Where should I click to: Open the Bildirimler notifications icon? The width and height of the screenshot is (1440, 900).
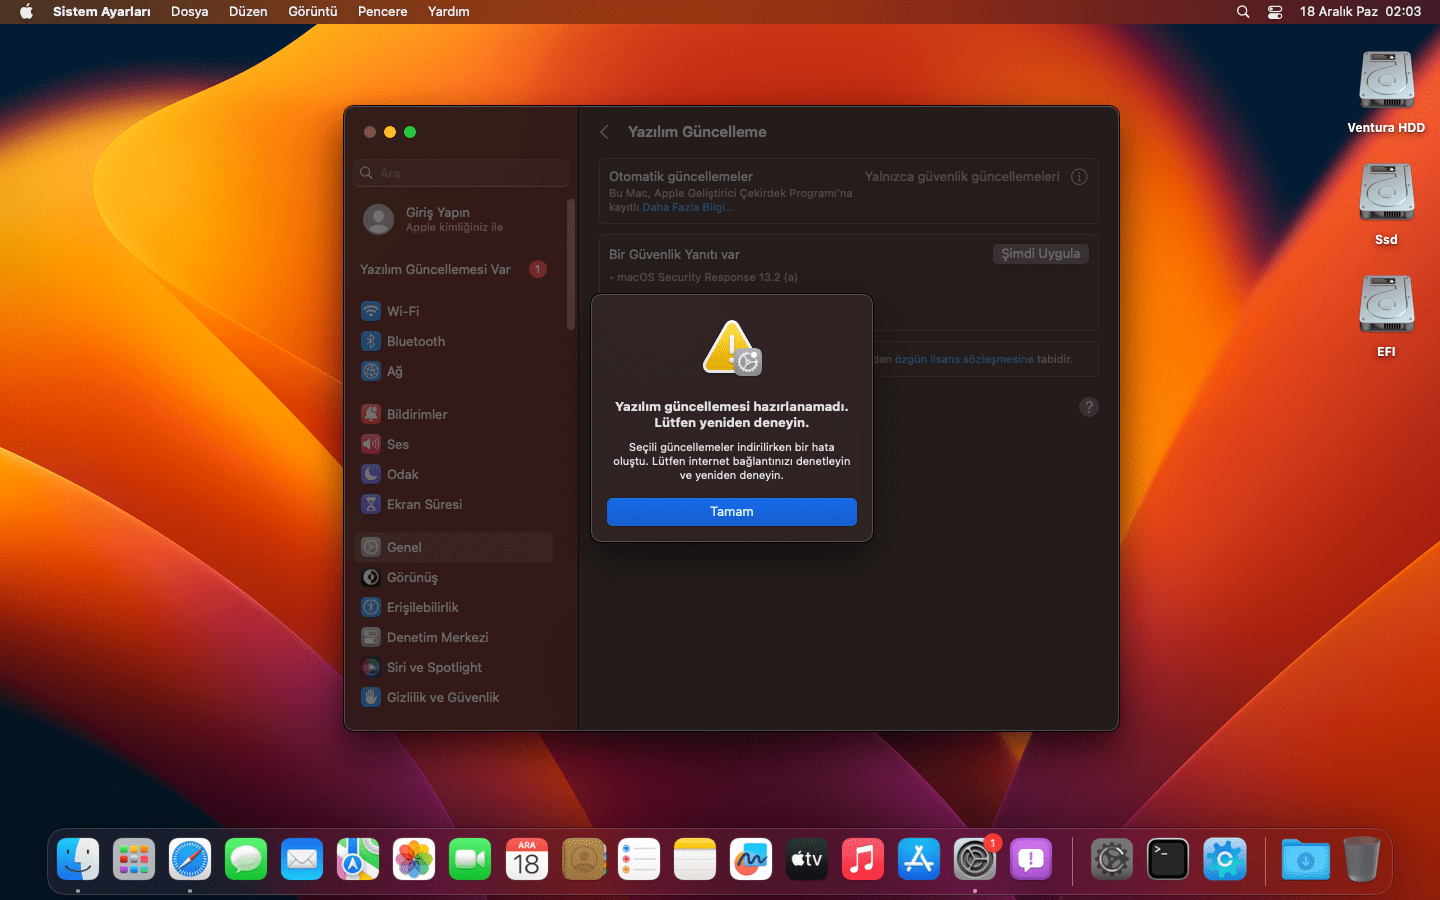[x=371, y=414]
